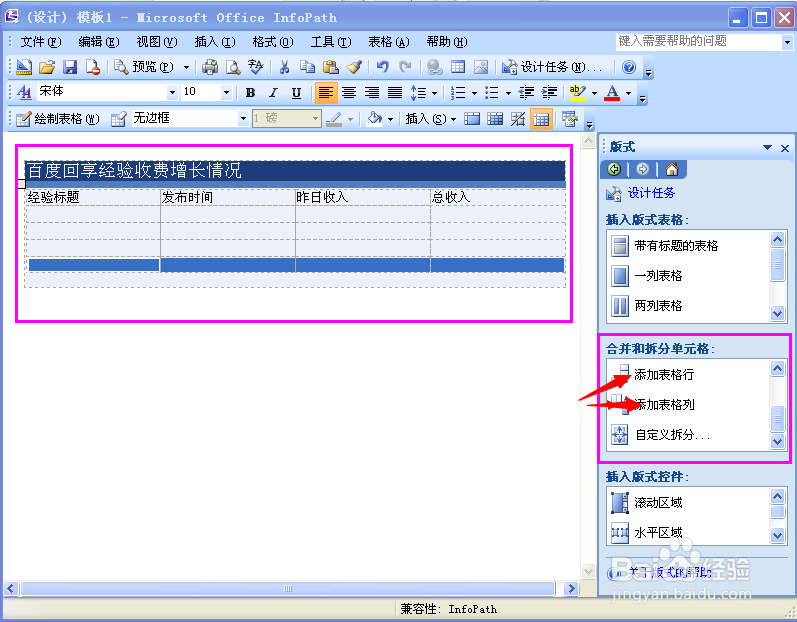
Task: Choose 自定义拆分... option
Action: pos(672,434)
